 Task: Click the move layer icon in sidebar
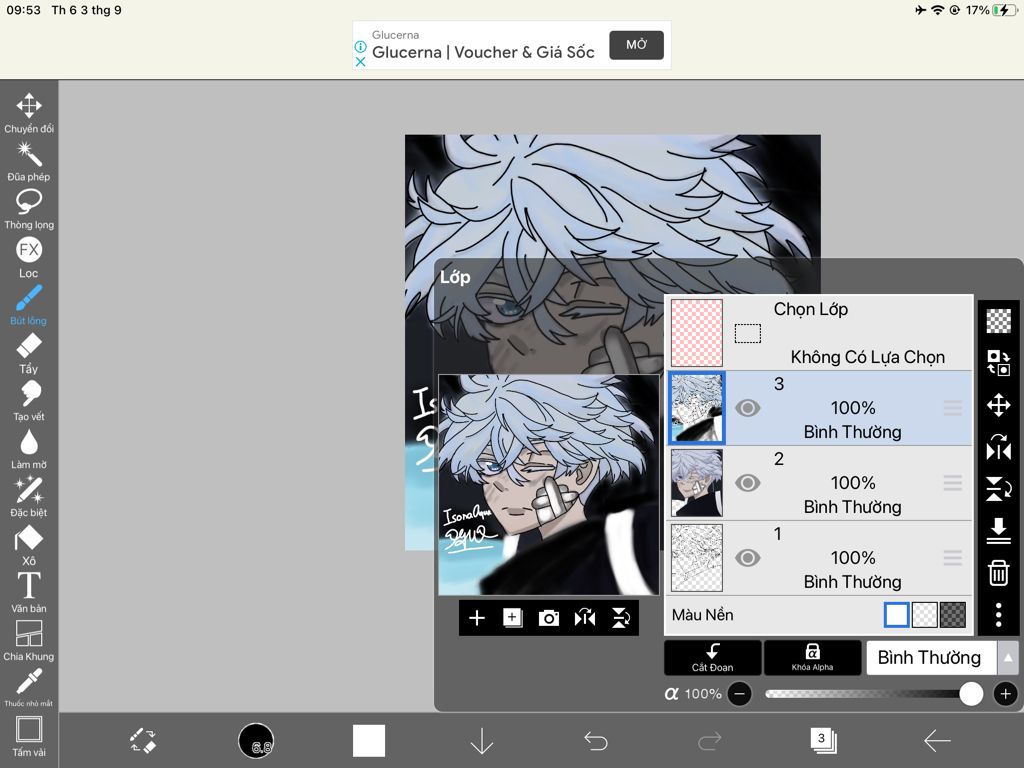[x=999, y=405]
